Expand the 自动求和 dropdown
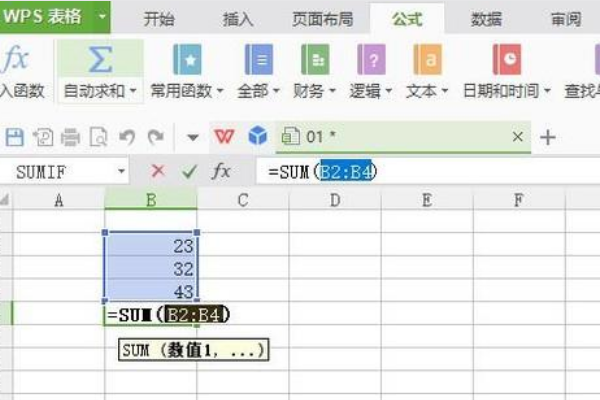The width and height of the screenshot is (600, 400). (x=133, y=91)
